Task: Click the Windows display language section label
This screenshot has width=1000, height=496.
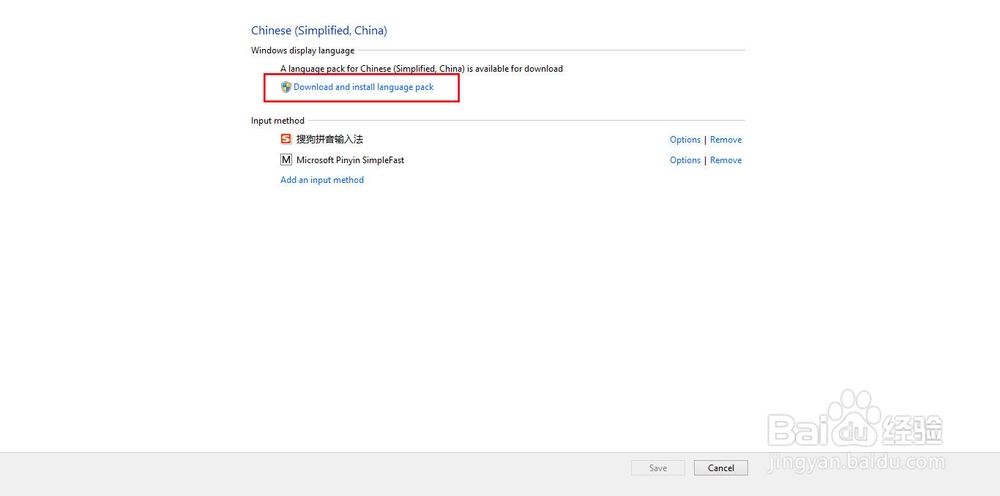Action: click(302, 51)
